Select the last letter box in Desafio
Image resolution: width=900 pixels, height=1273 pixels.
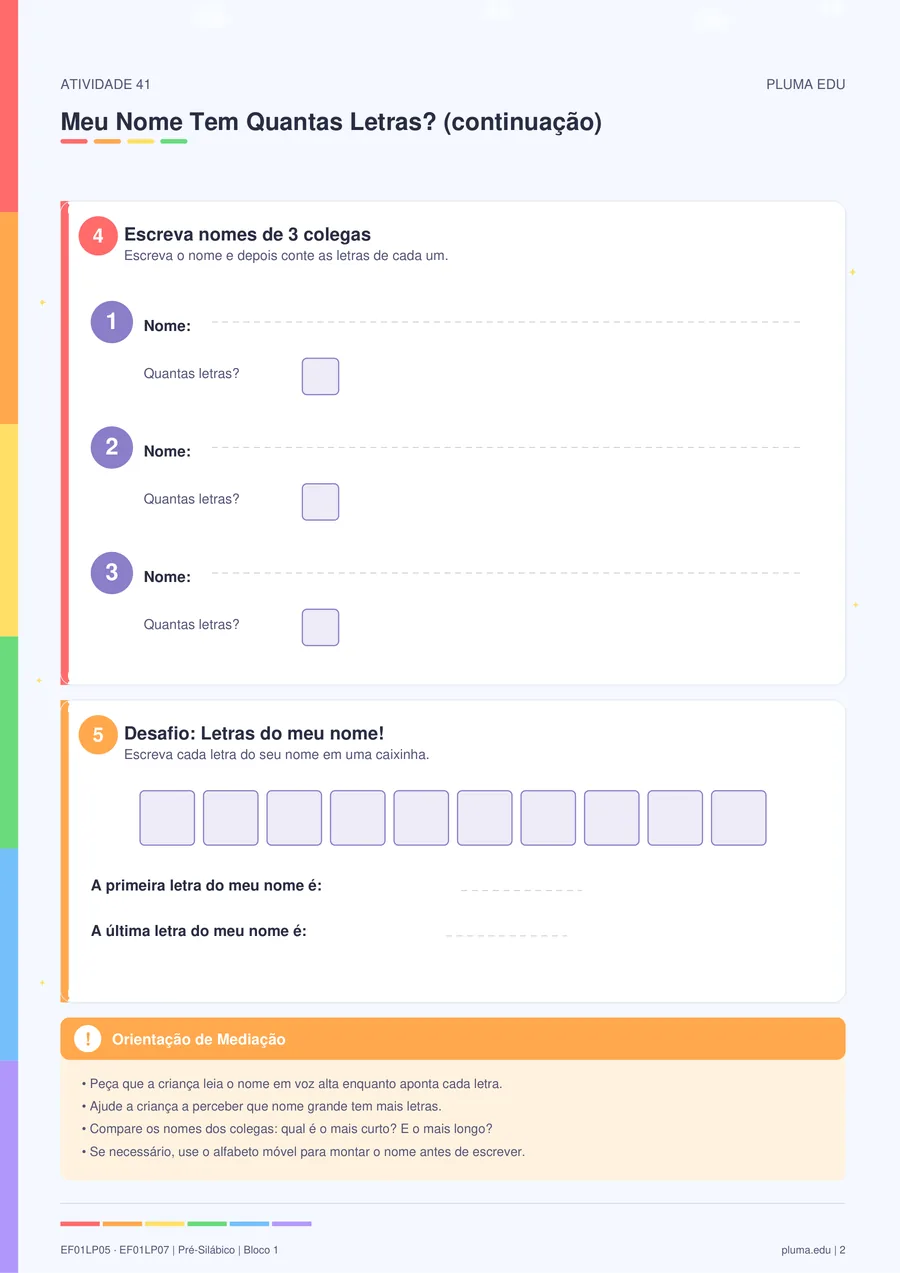(739, 818)
